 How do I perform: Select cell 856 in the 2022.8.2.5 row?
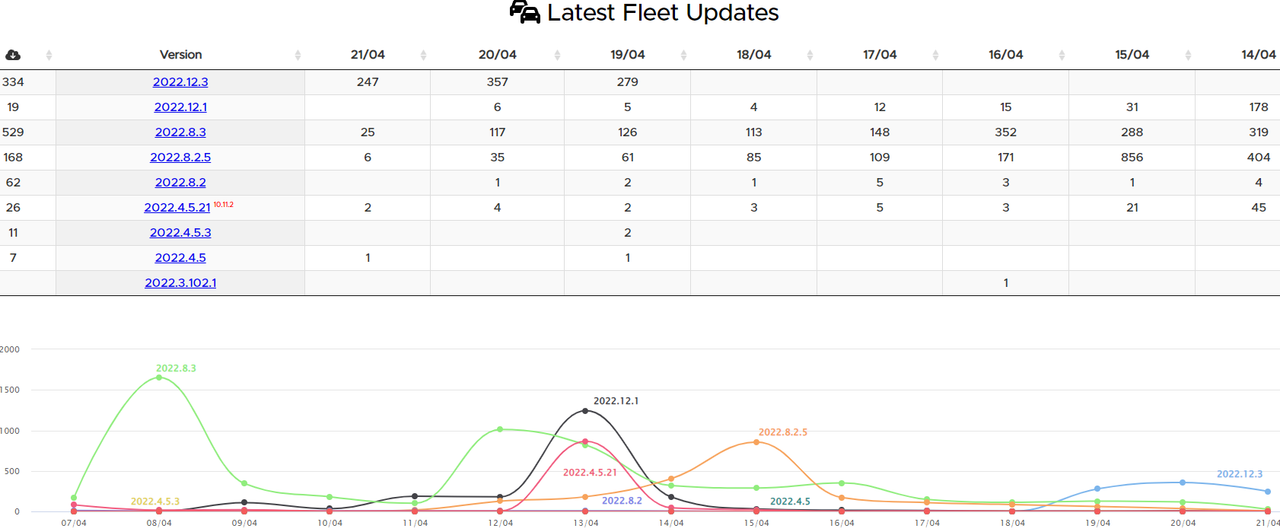tap(1132, 157)
